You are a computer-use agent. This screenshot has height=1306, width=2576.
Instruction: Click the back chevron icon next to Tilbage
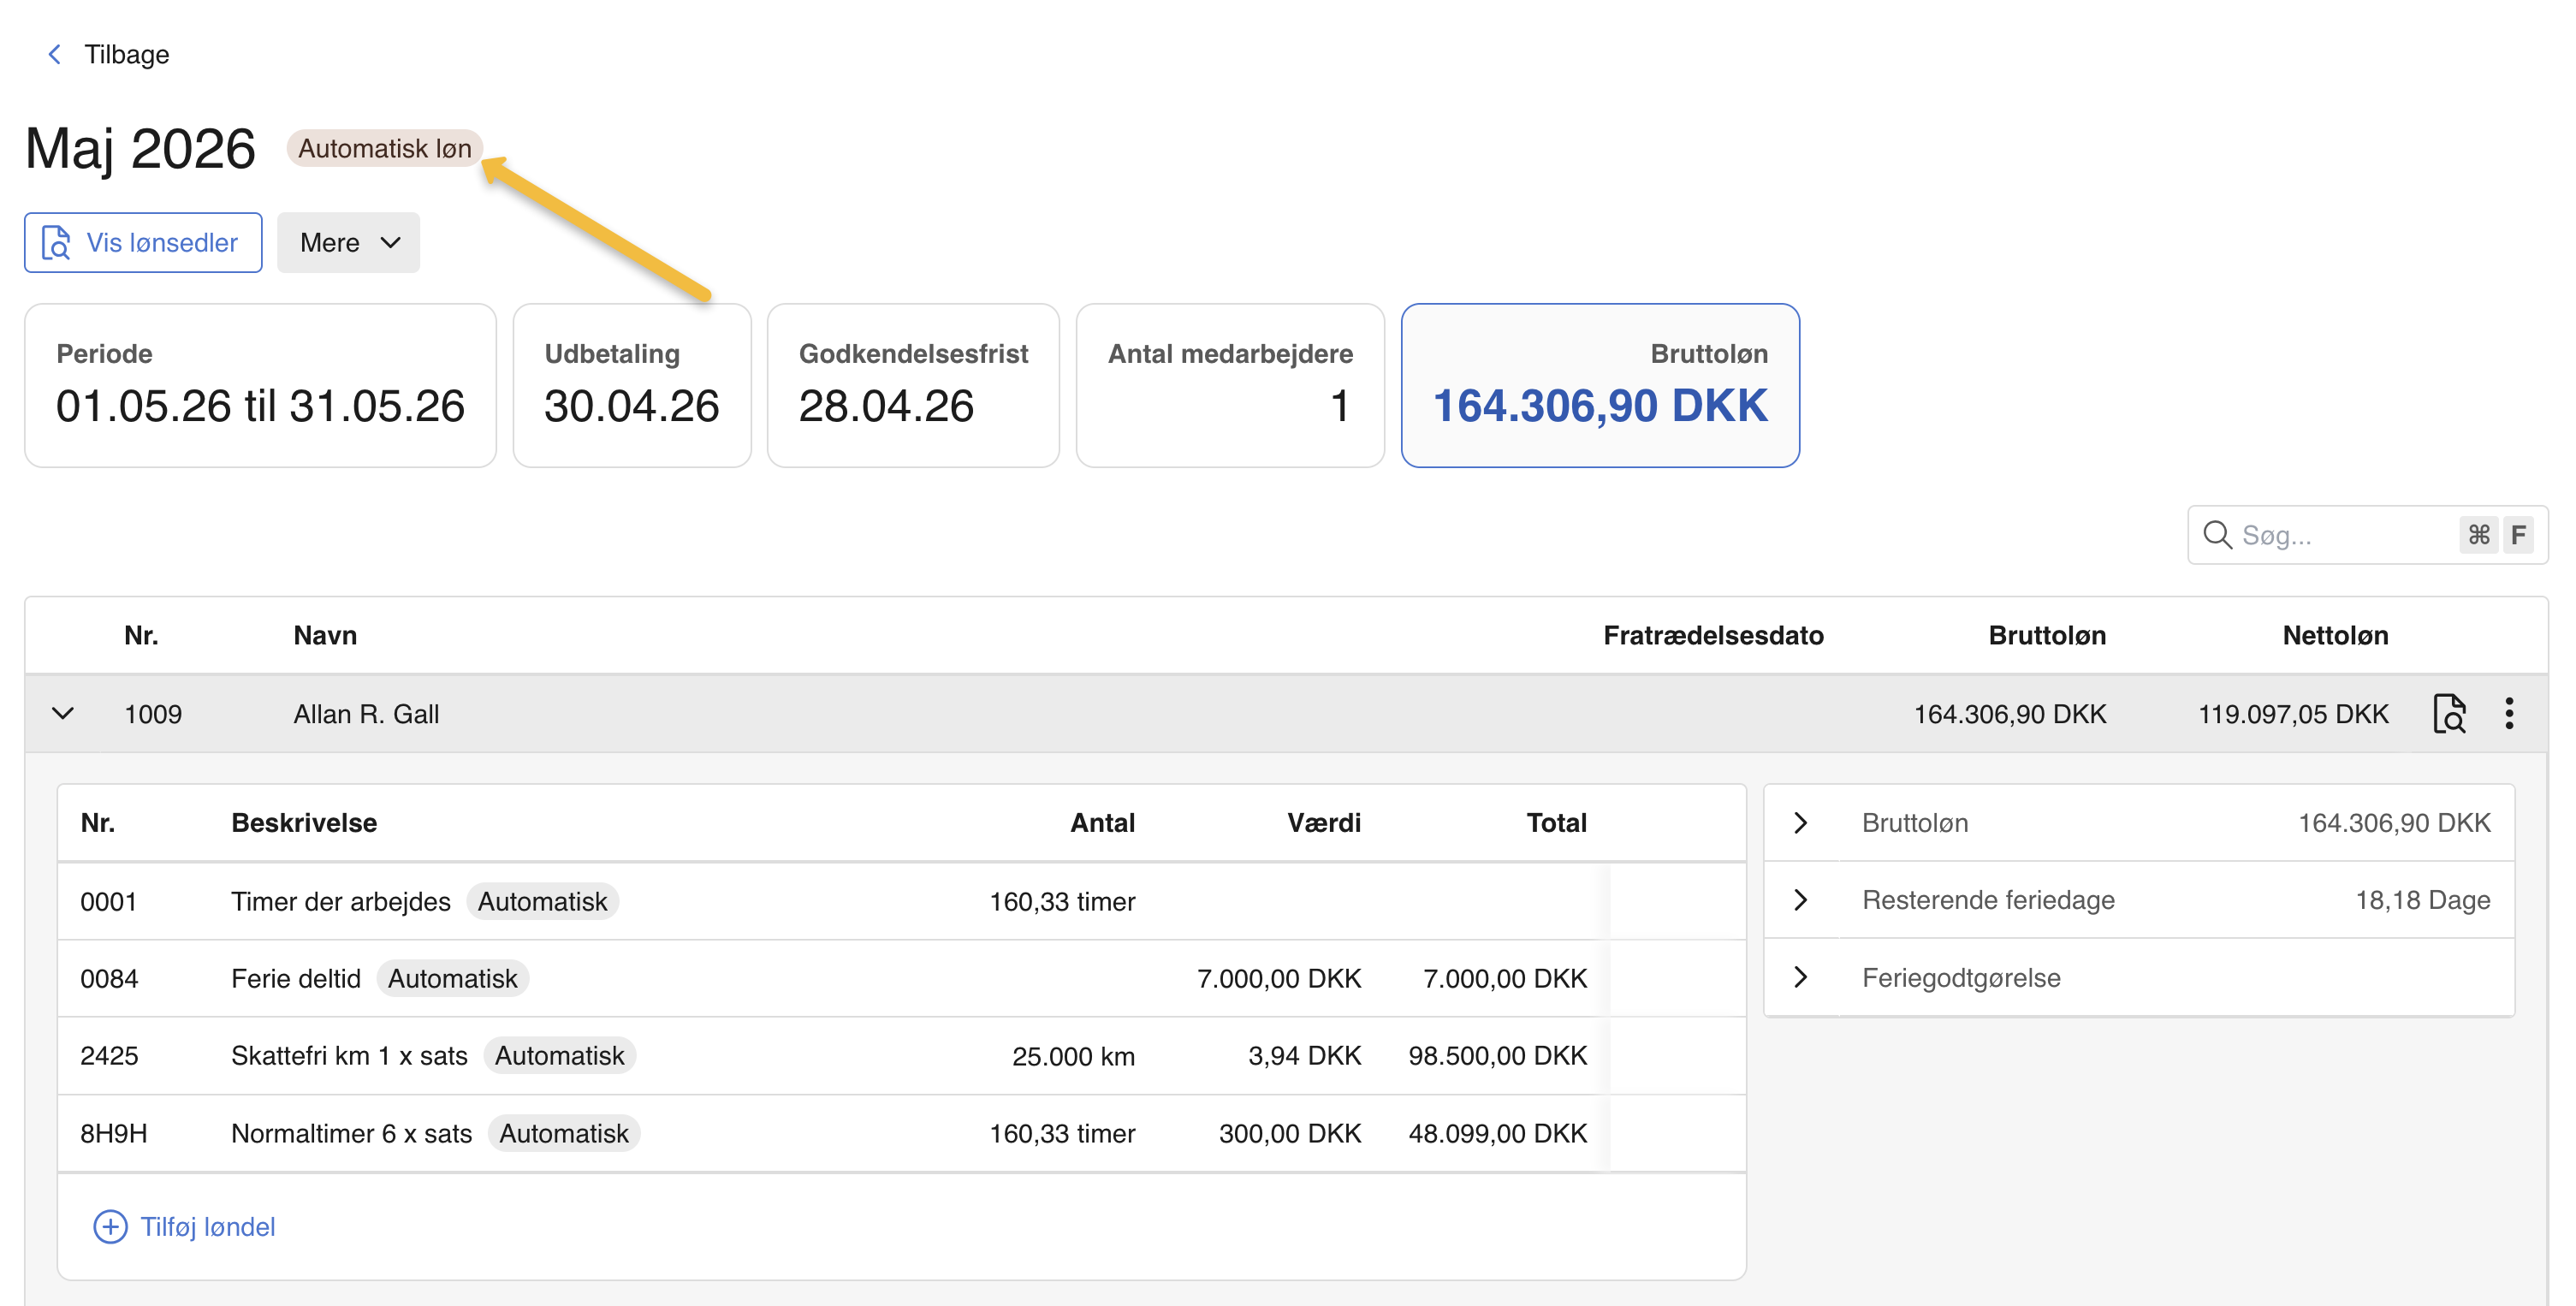[x=55, y=54]
